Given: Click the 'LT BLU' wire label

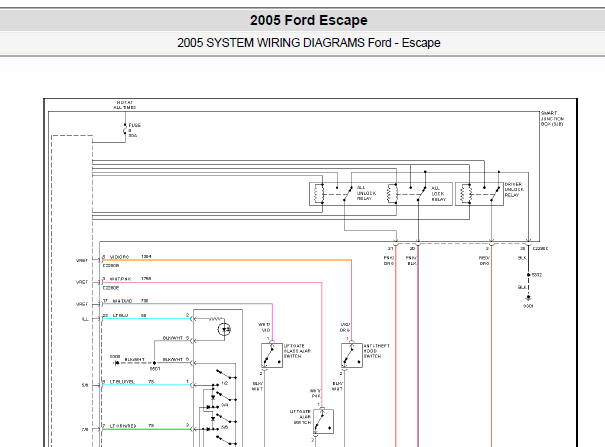Looking at the screenshot, I should (x=120, y=315).
